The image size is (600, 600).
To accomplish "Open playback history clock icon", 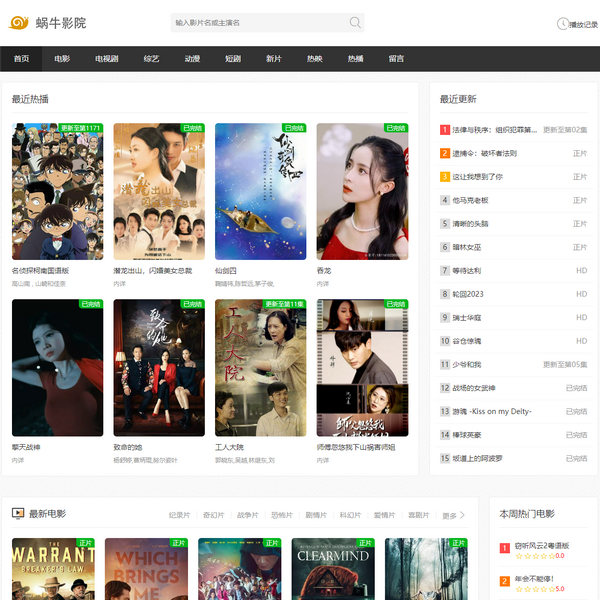I will point(562,24).
